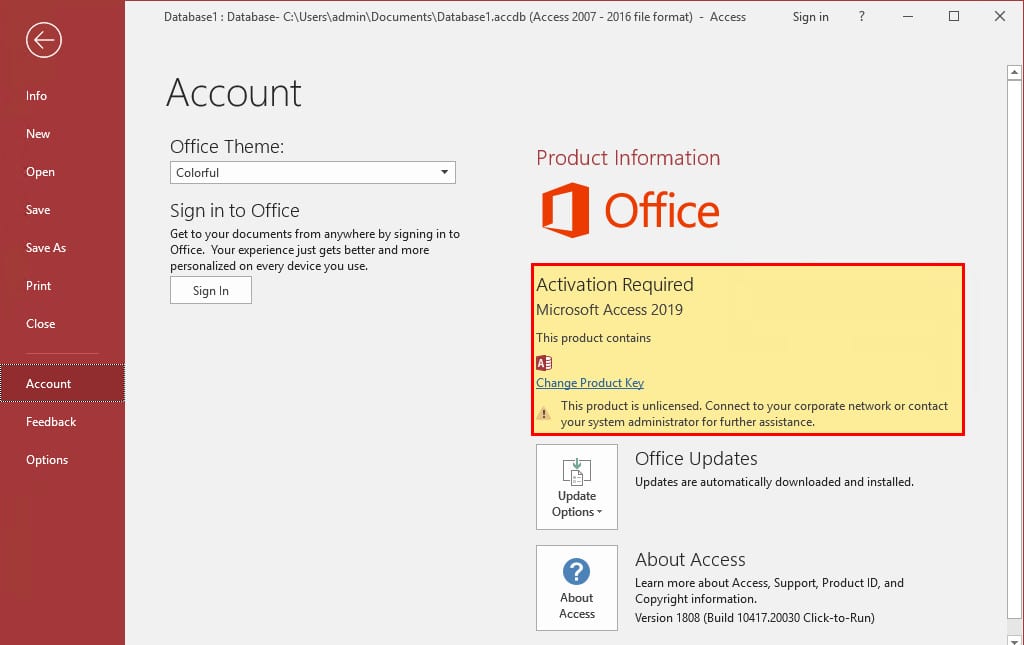
Task: Open the help question mark in title bar
Action: pos(861,16)
